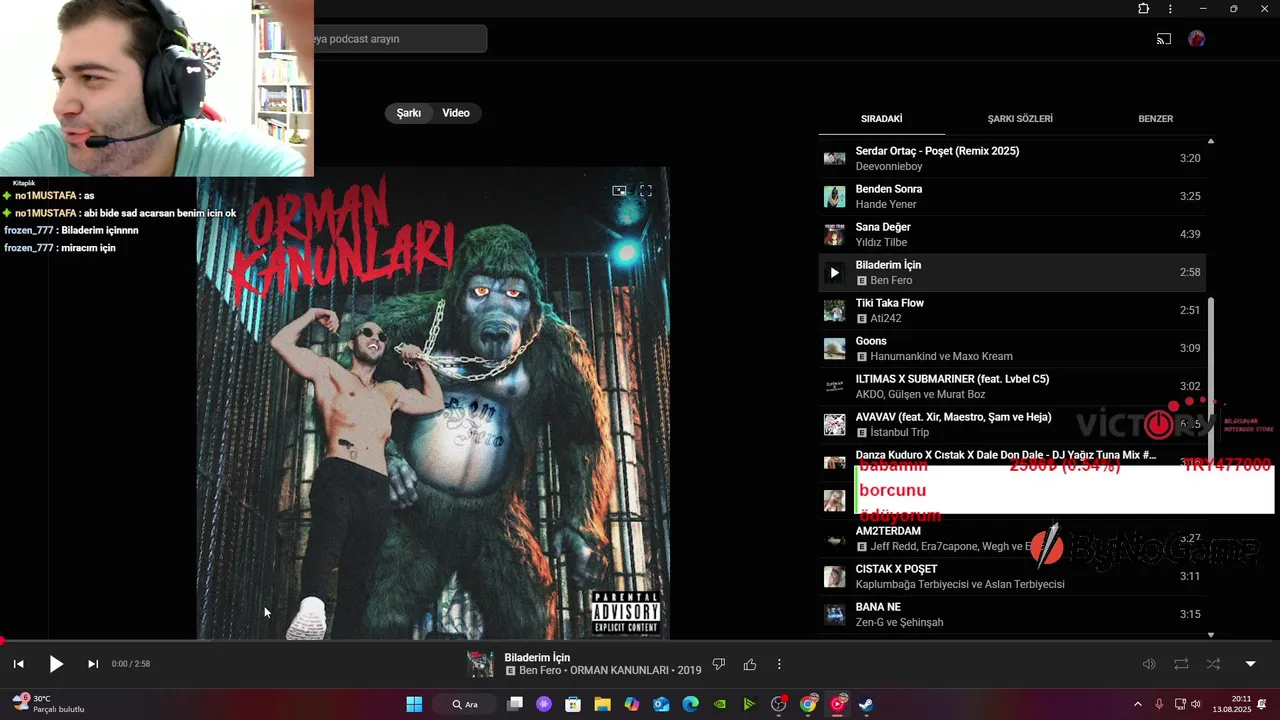The image size is (1280, 720).
Task: Open the Ben Fero artist name in queue
Action: [x=891, y=280]
